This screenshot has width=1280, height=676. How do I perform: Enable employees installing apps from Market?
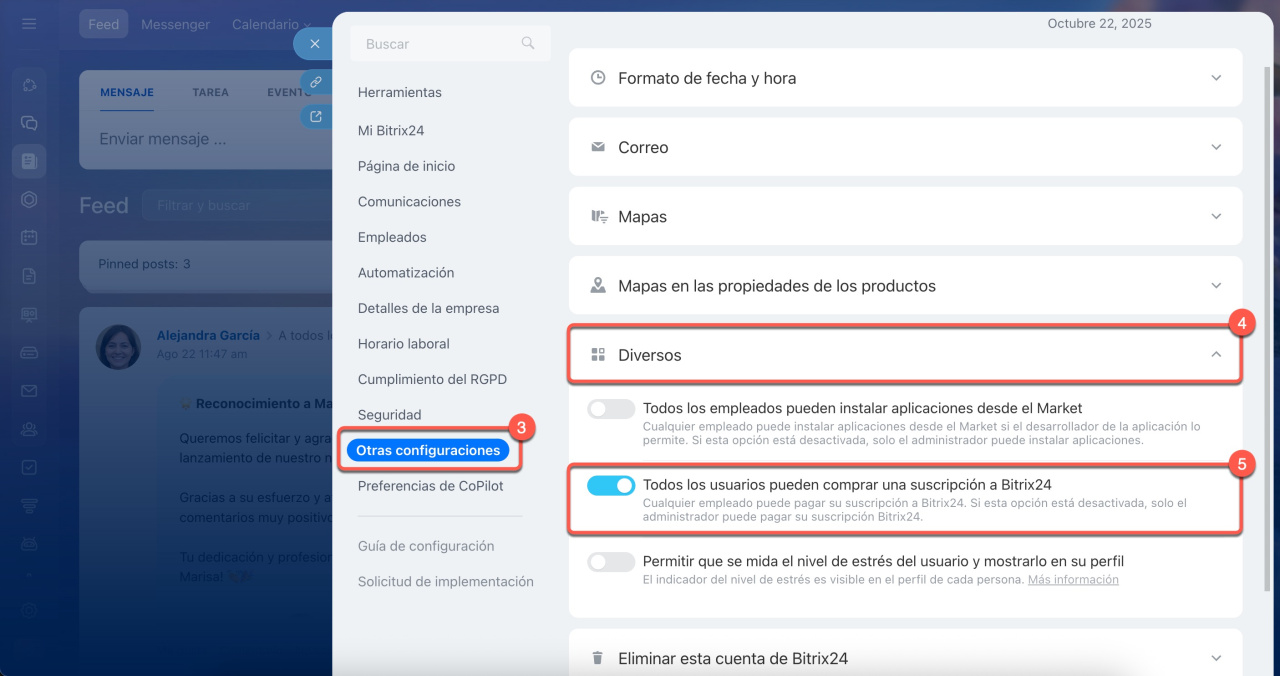pos(611,409)
